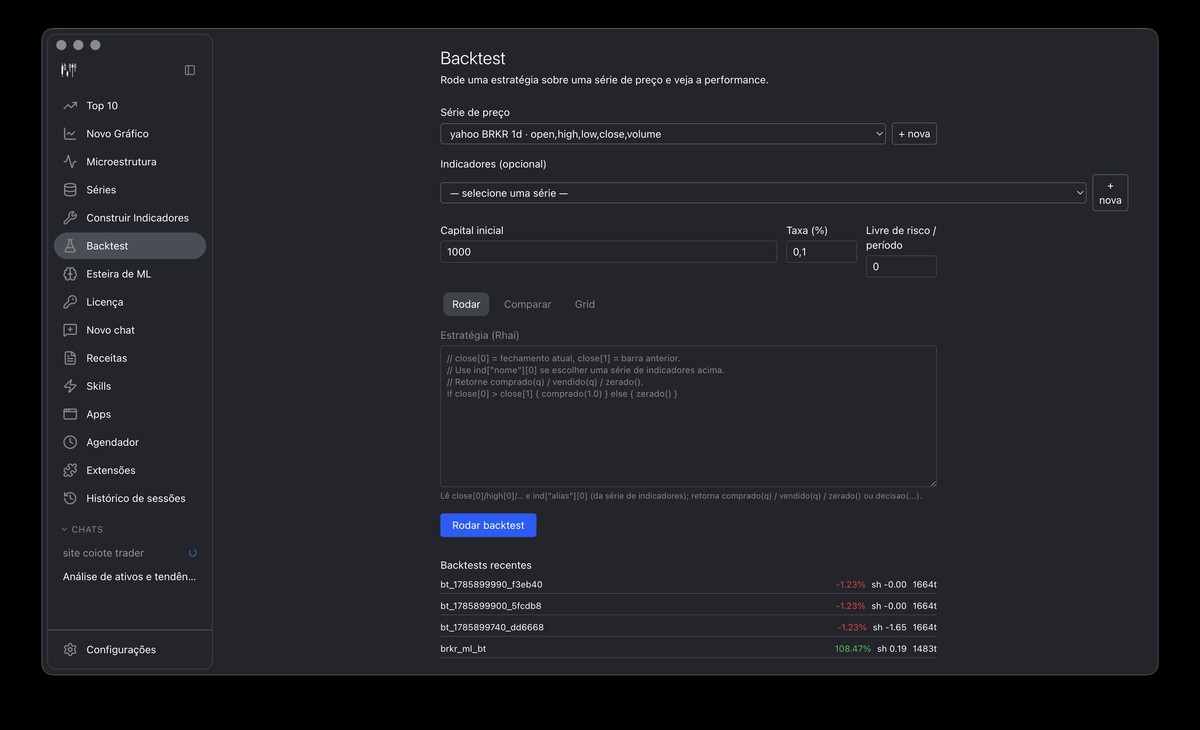Open backtest bt_1785899740_dd6668
Viewport: 1200px width, 730px height.
[688, 627]
